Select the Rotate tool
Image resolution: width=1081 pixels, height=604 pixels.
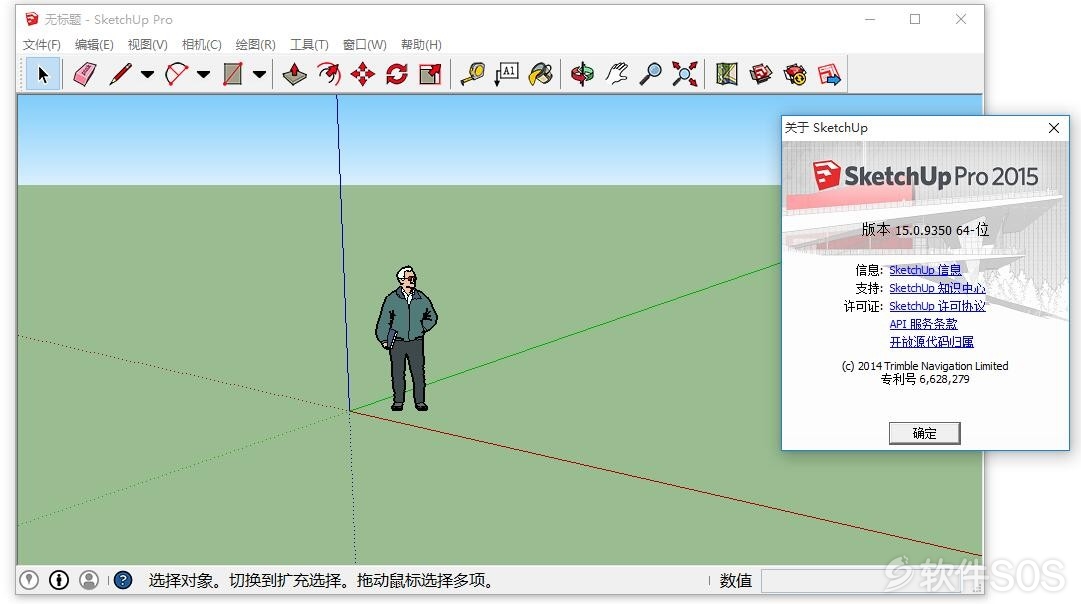click(396, 74)
